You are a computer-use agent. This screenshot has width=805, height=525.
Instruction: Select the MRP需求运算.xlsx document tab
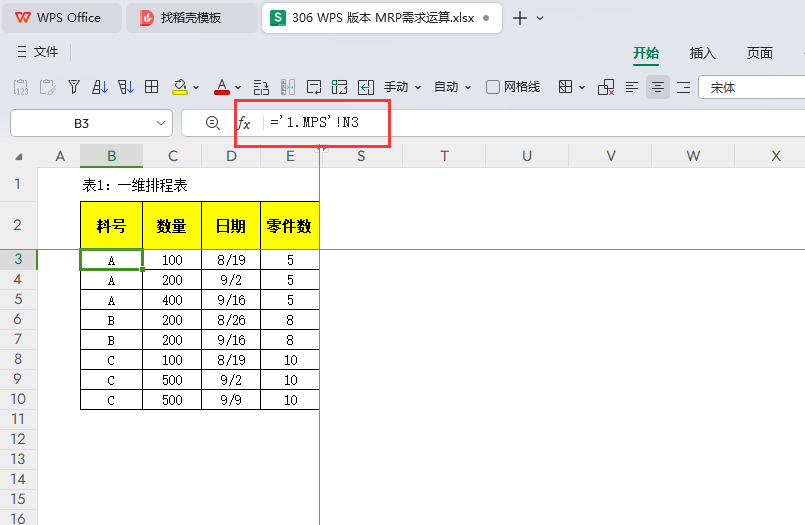point(381,18)
